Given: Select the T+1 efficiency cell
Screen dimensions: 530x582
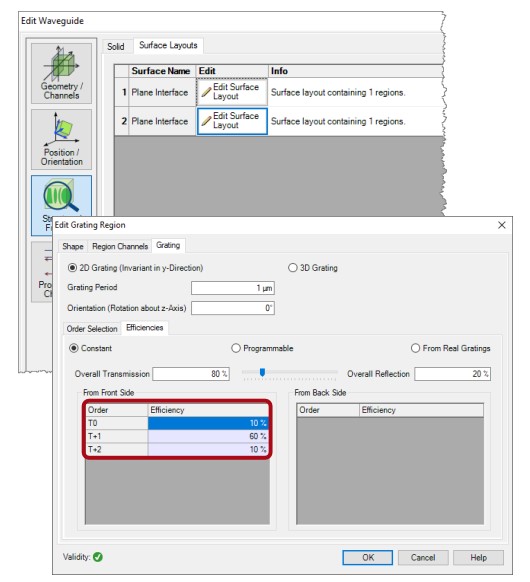Looking at the screenshot, I should pyautogui.click(x=208, y=436).
